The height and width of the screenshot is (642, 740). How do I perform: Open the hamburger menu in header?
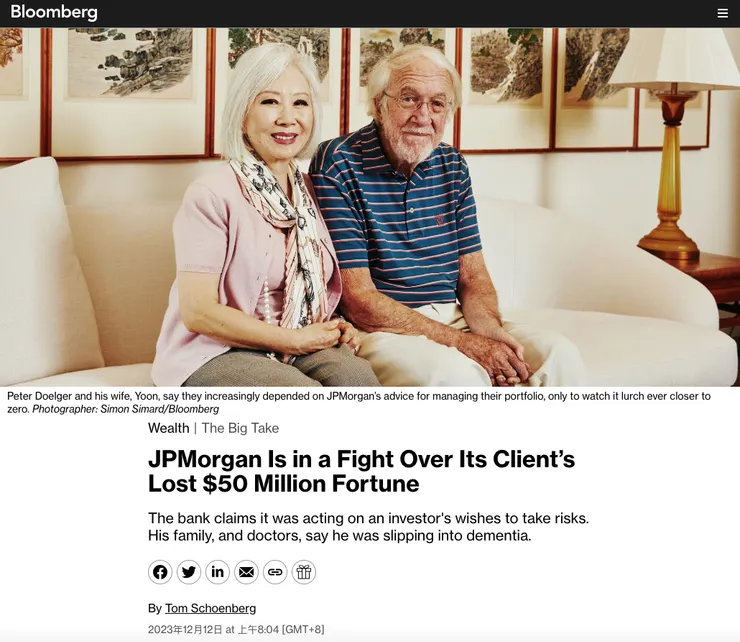723,13
